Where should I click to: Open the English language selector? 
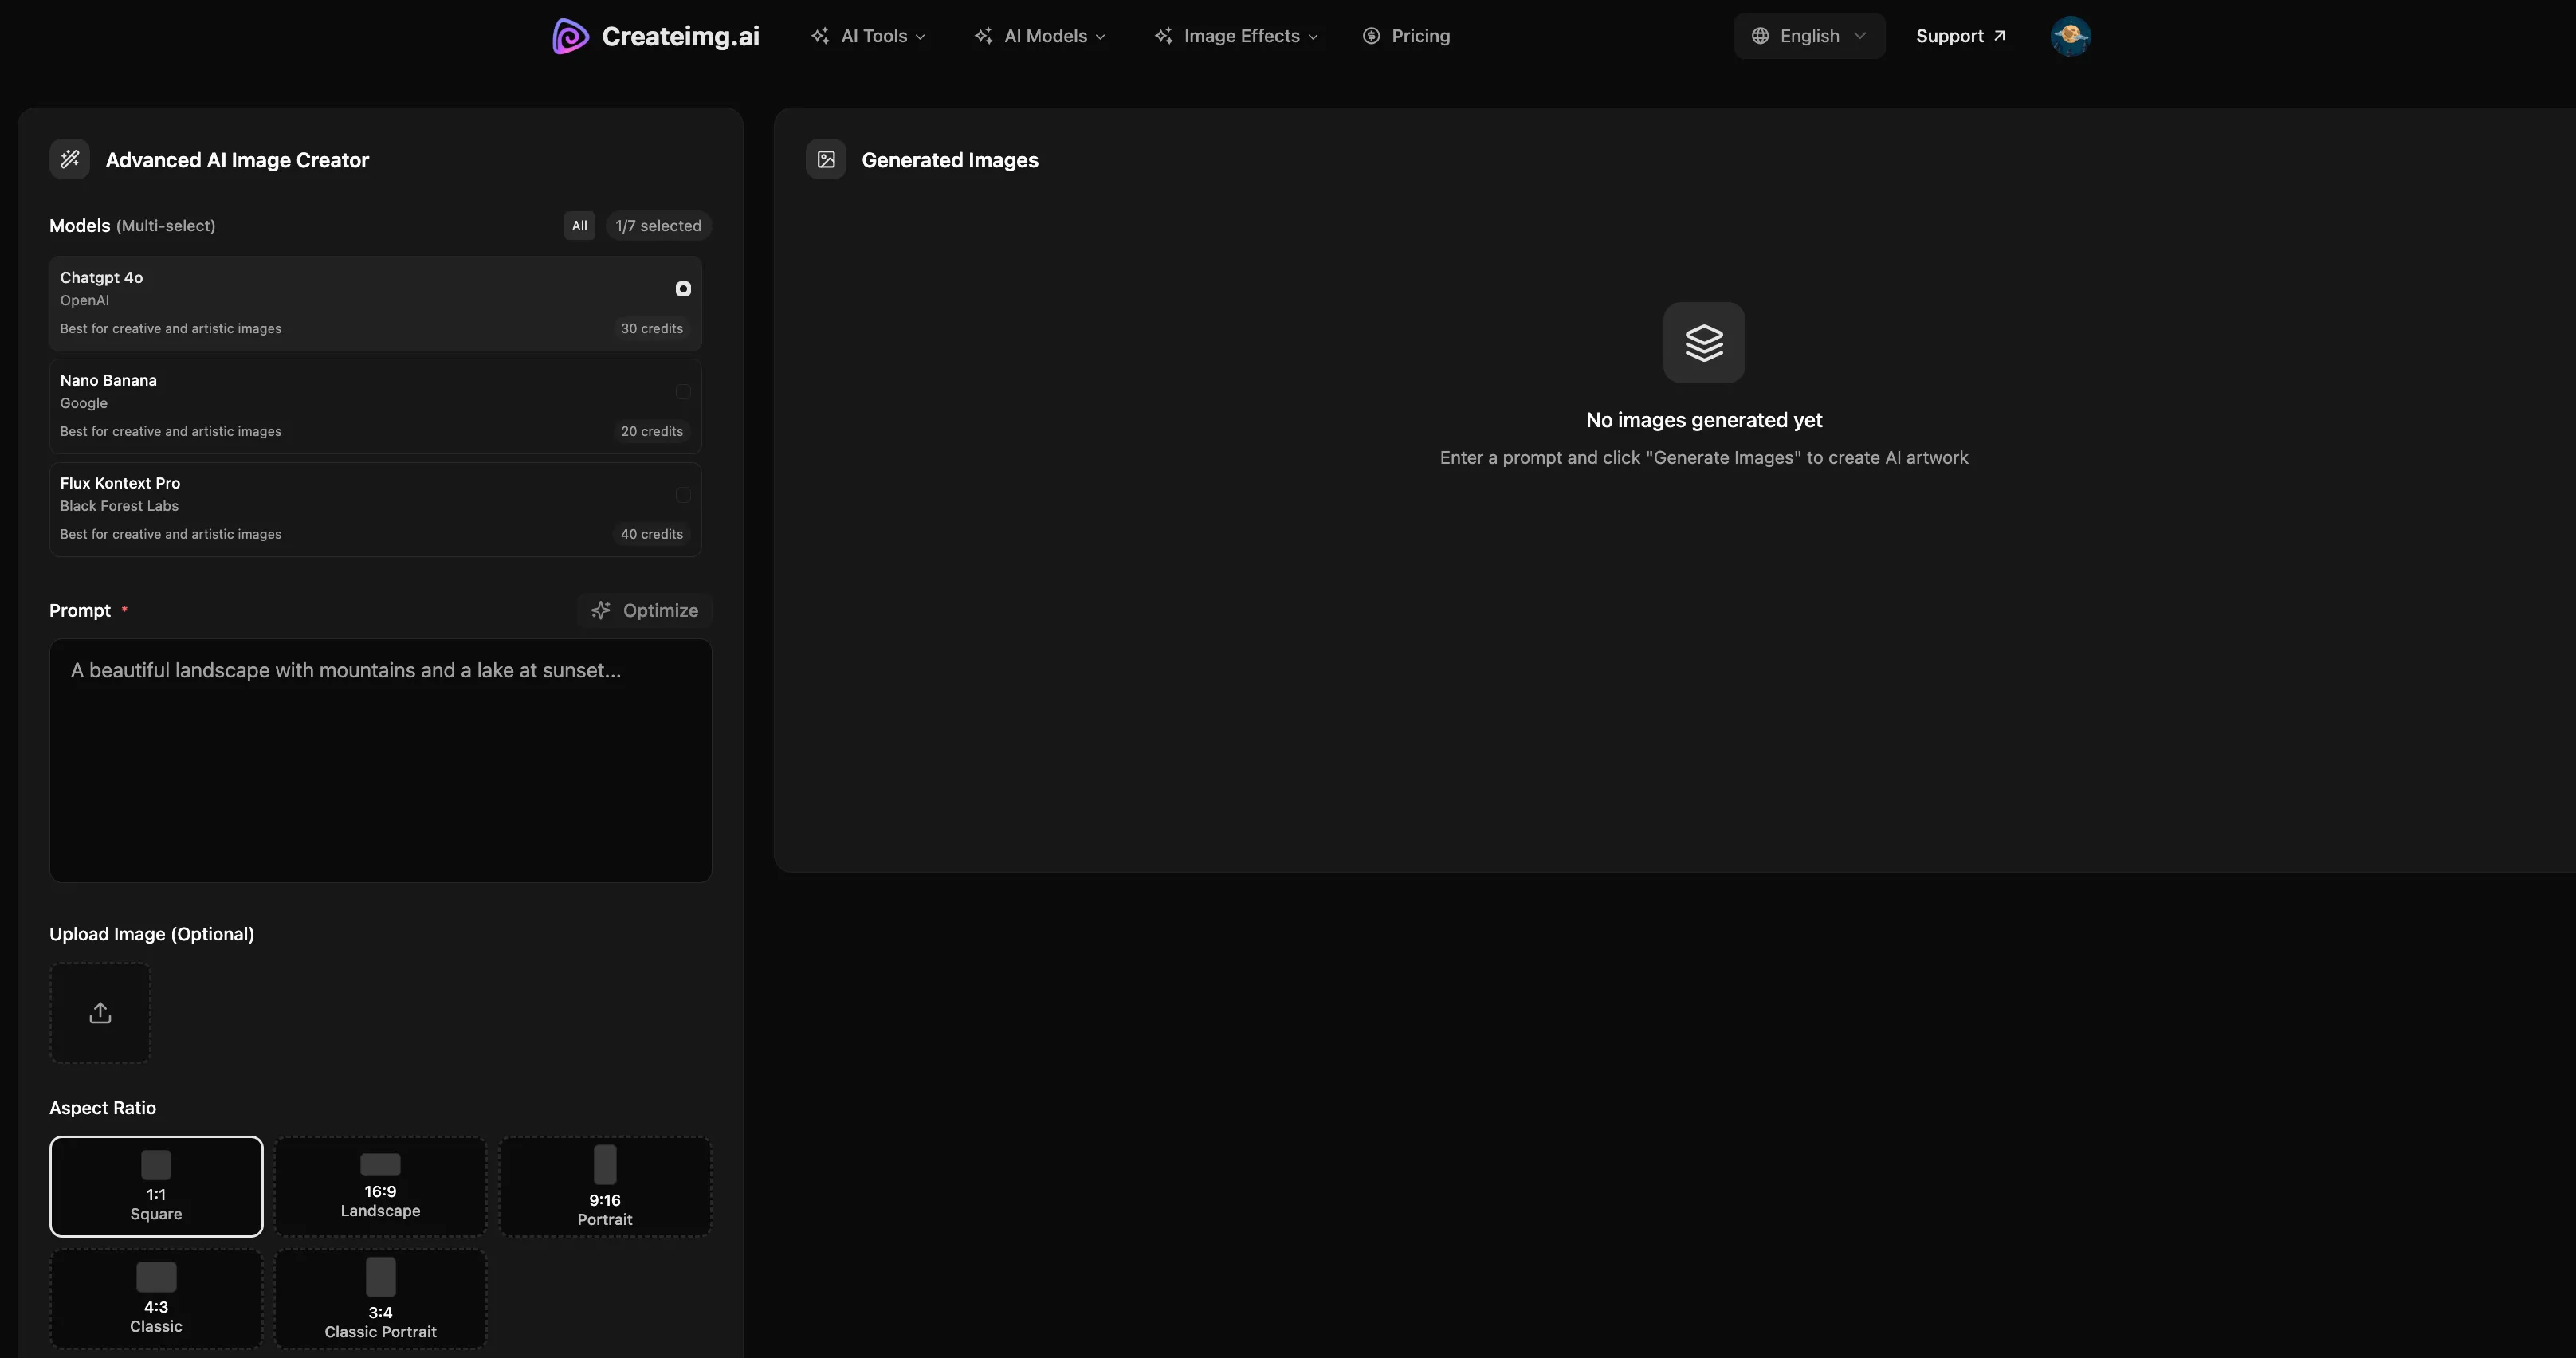tap(1808, 36)
